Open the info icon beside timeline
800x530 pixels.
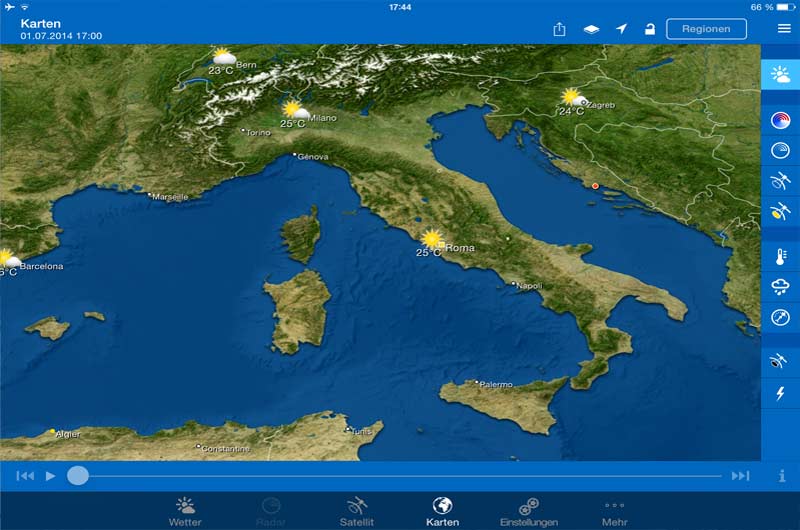(782, 476)
